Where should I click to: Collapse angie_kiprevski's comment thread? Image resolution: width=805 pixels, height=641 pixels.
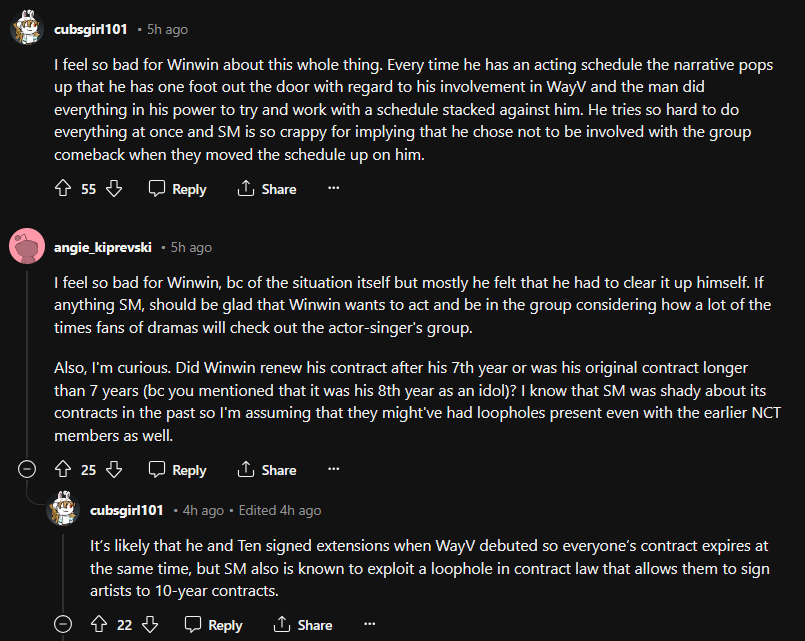[27, 469]
